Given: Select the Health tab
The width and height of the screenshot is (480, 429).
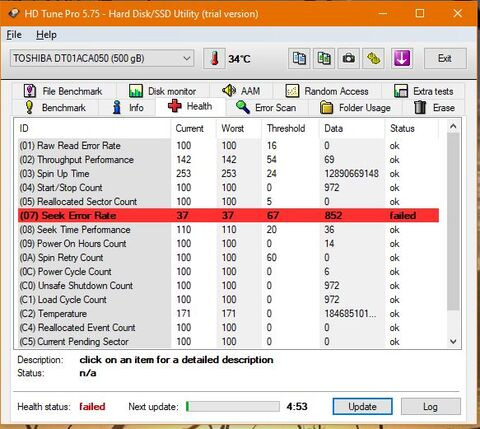Looking at the screenshot, I should point(190,106).
